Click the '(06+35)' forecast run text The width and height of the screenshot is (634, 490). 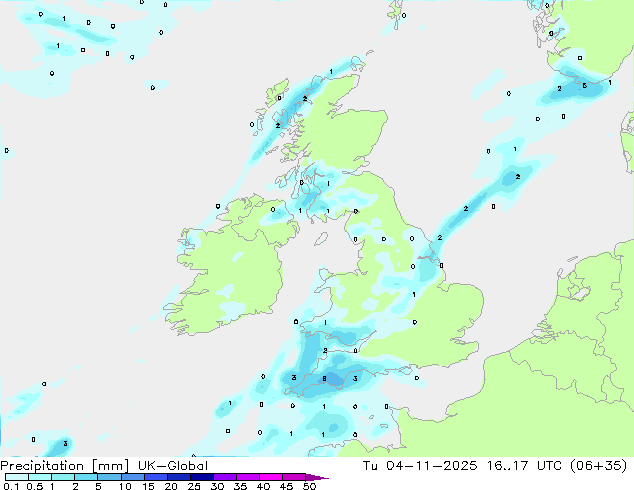tap(598, 466)
